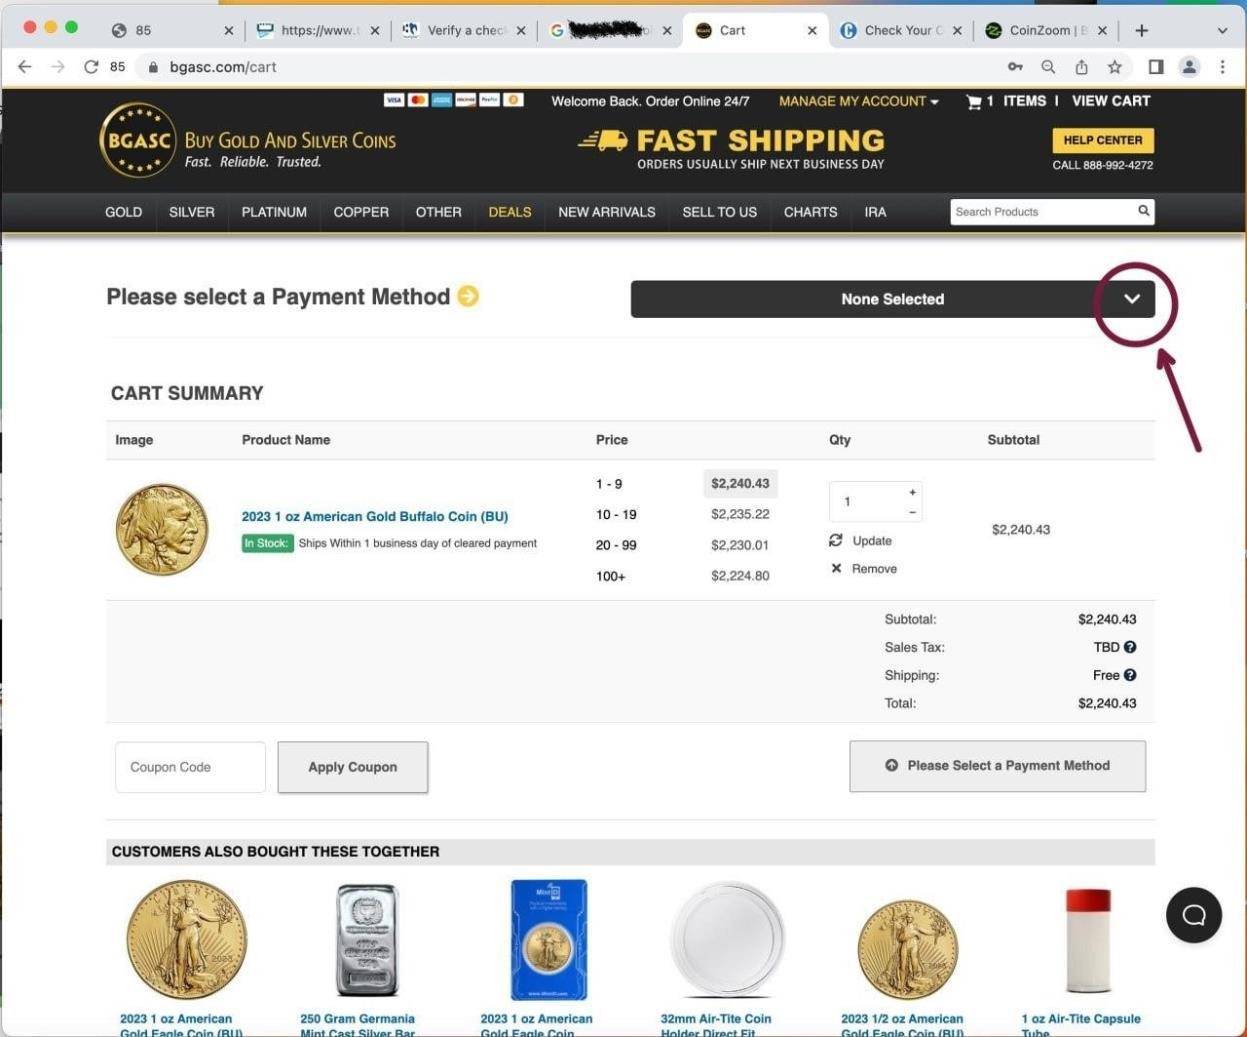Click the Search Products field
Image resolution: width=1247 pixels, height=1037 pixels.
click(x=1042, y=211)
